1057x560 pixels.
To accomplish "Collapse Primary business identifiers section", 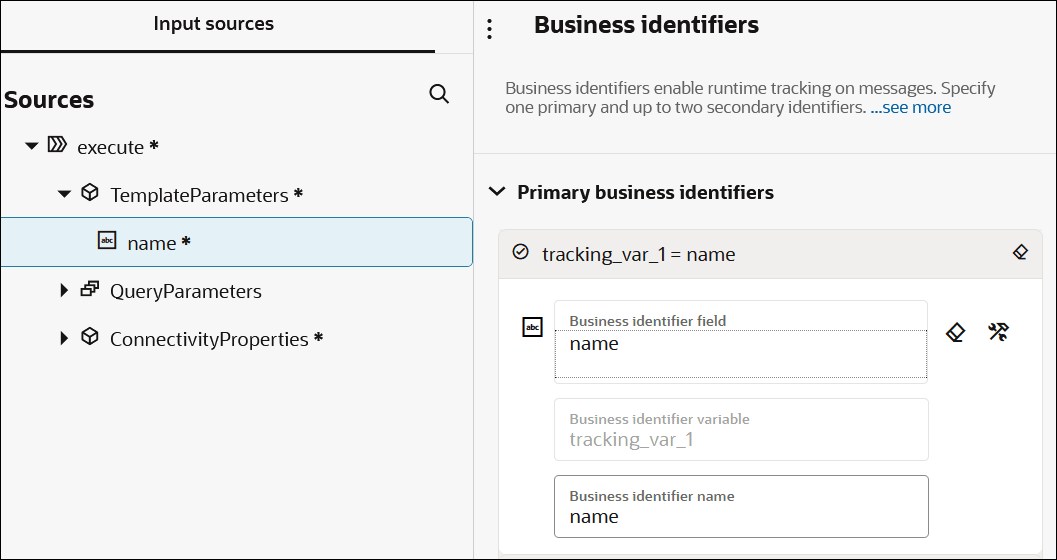I will (496, 192).
